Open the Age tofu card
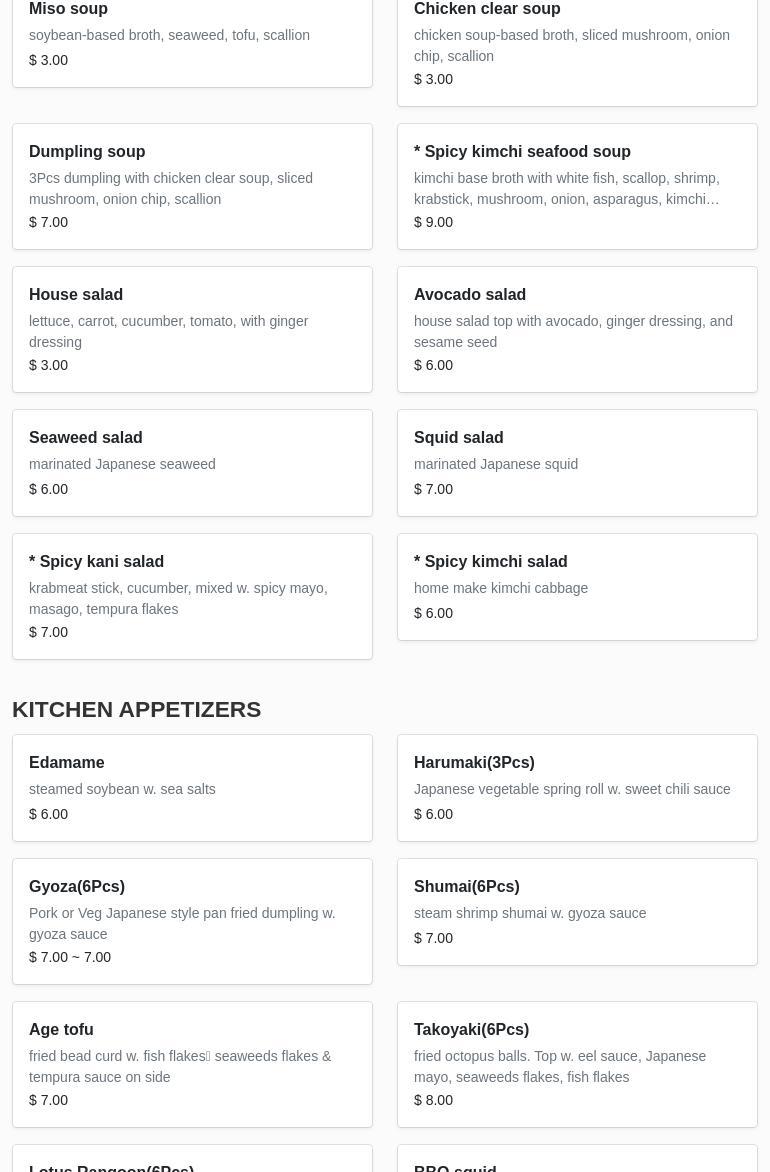Viewport: 770px width, 1172px height. pyautogui.click(x=192, y=1064)
